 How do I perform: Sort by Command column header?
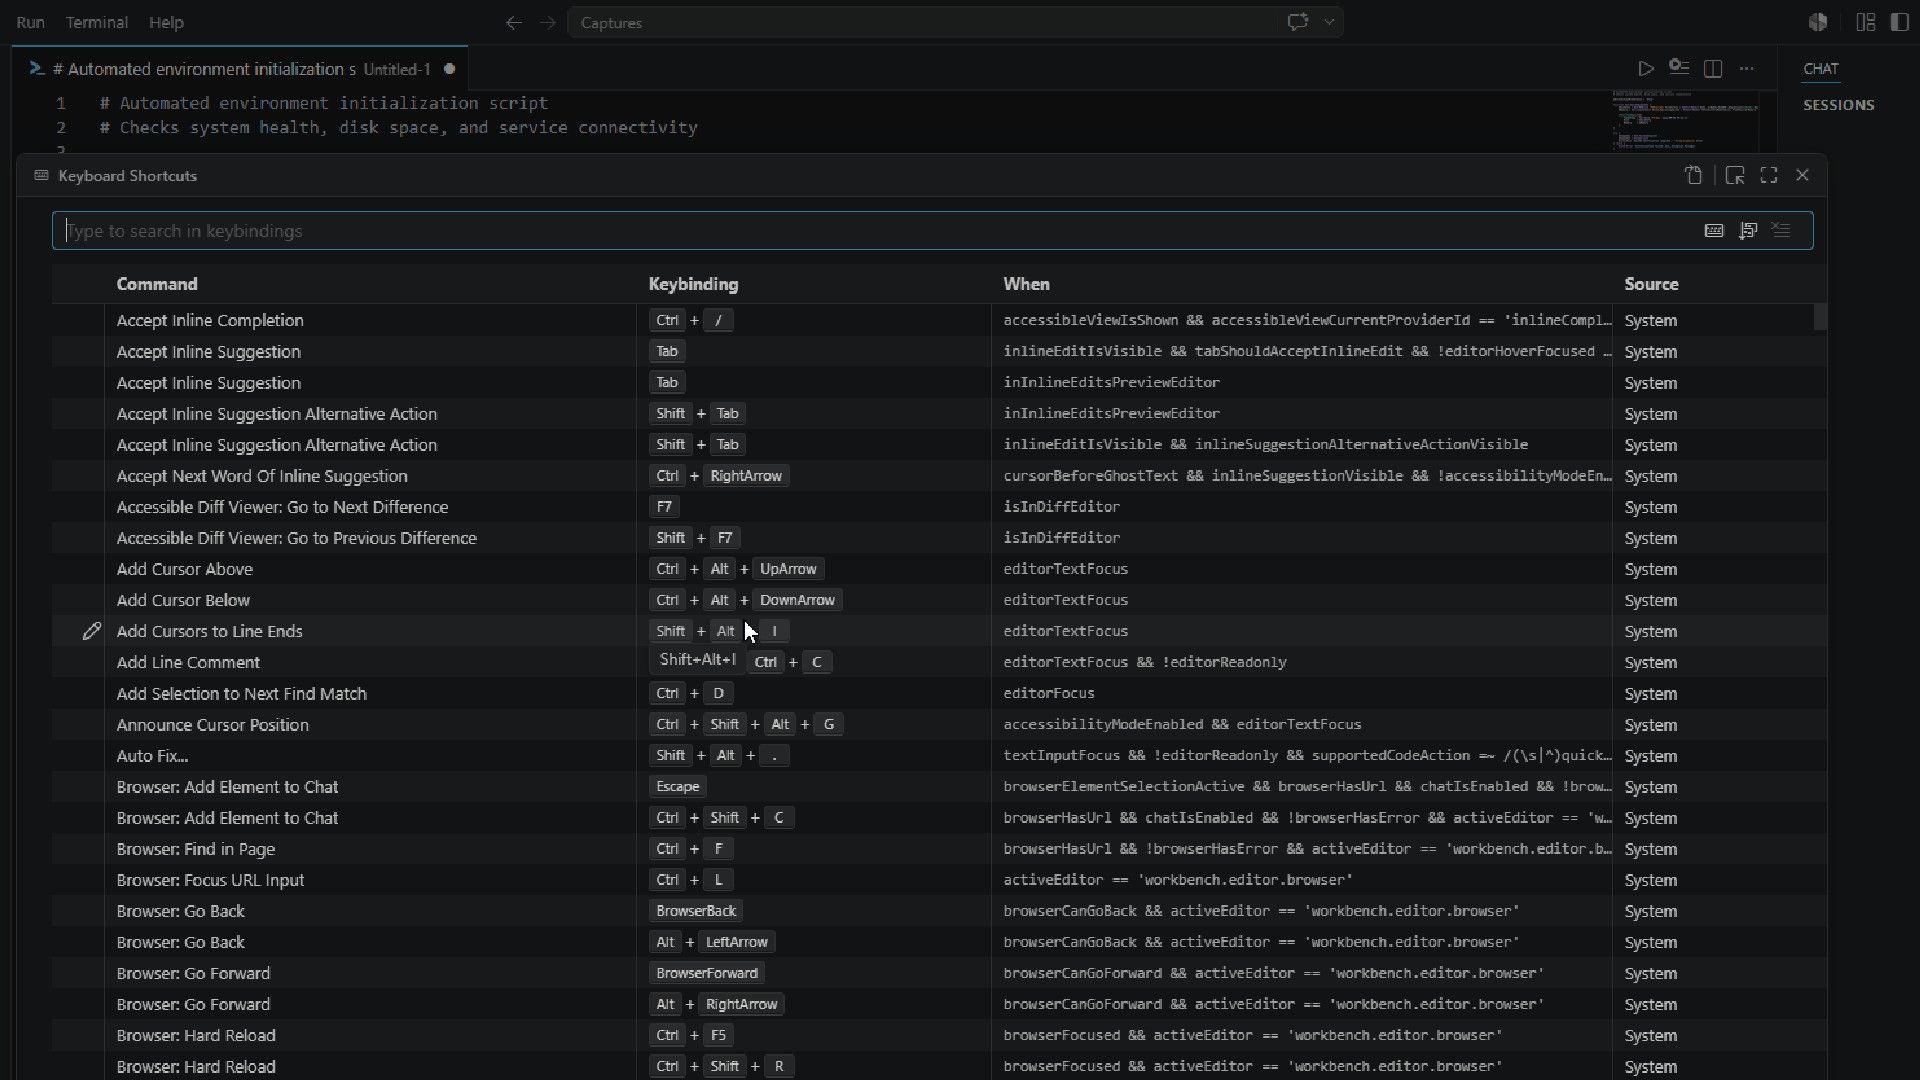(x=157, y=284)
